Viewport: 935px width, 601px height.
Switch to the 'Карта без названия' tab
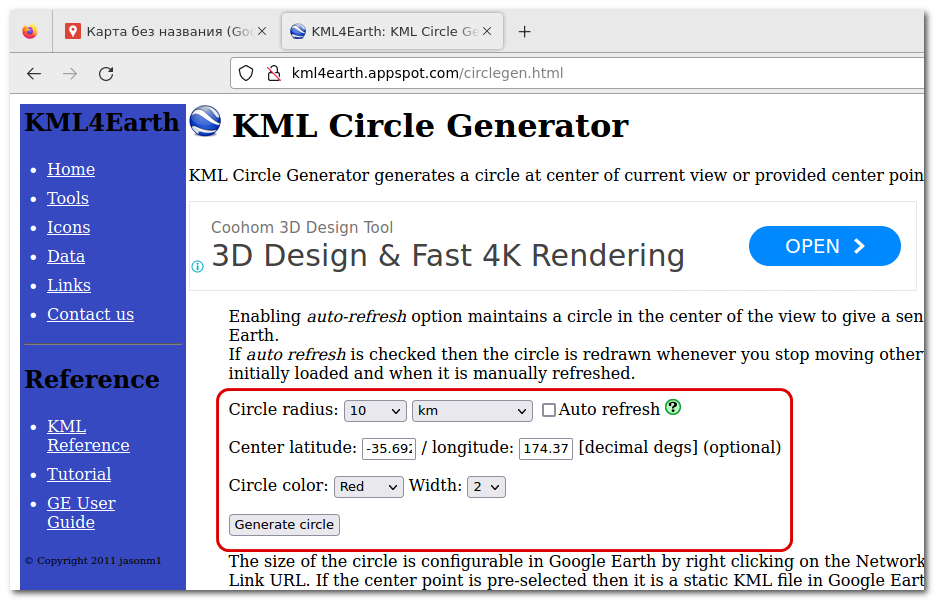coord(166,31)
